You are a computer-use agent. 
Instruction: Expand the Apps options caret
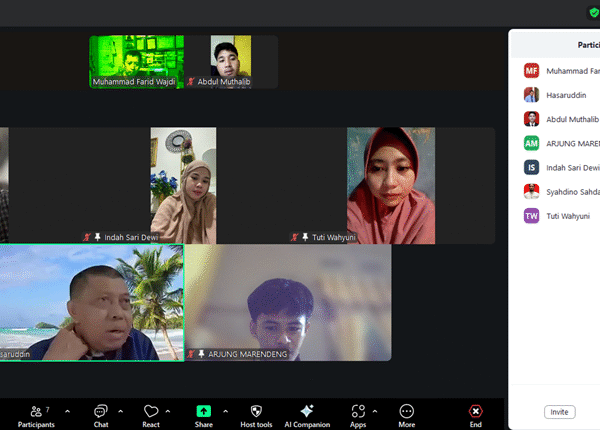[x=375, y=412]
